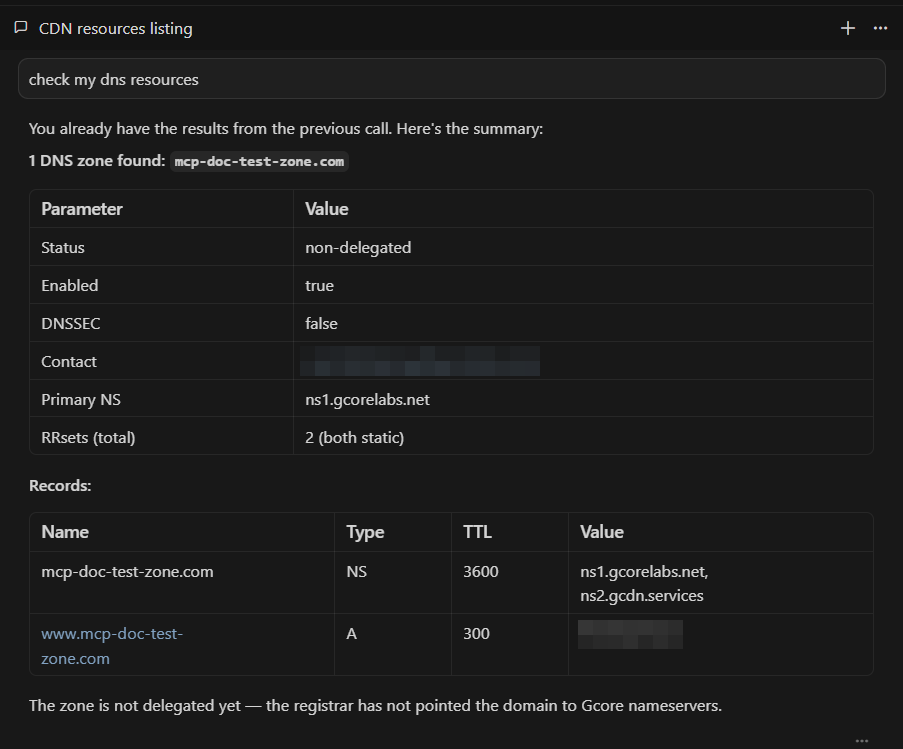
Task: Click the blurred Contact value
Action: coord(420,361)
